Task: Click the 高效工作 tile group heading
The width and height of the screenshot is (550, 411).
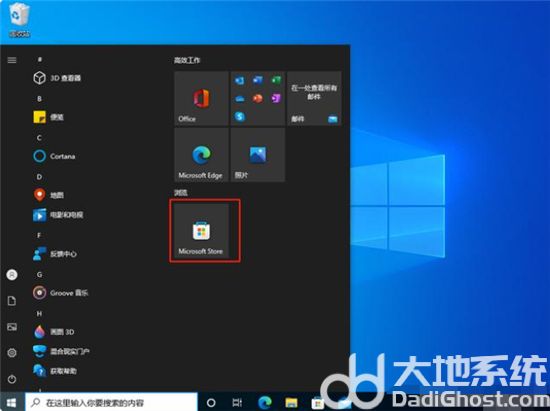Action: tap(187, 60)
